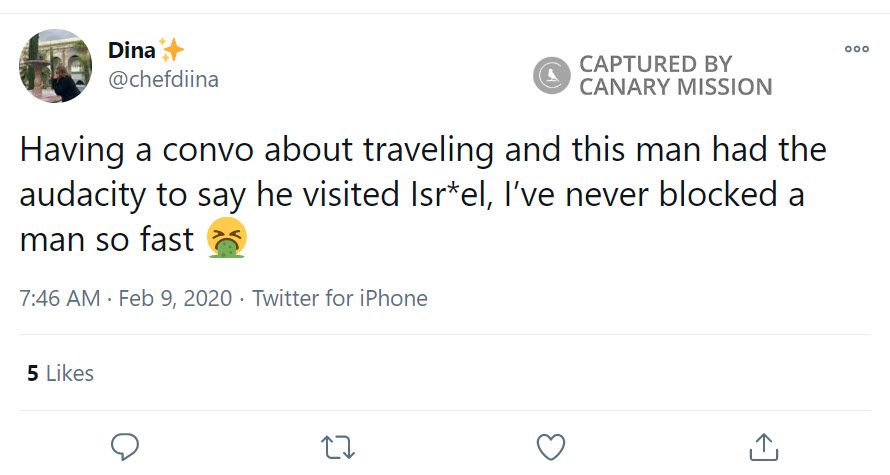The width and height of the screenshot is (890, 475).
Task: Click the CAPTURED BY watermark text
Action: [x=655, y=64]
